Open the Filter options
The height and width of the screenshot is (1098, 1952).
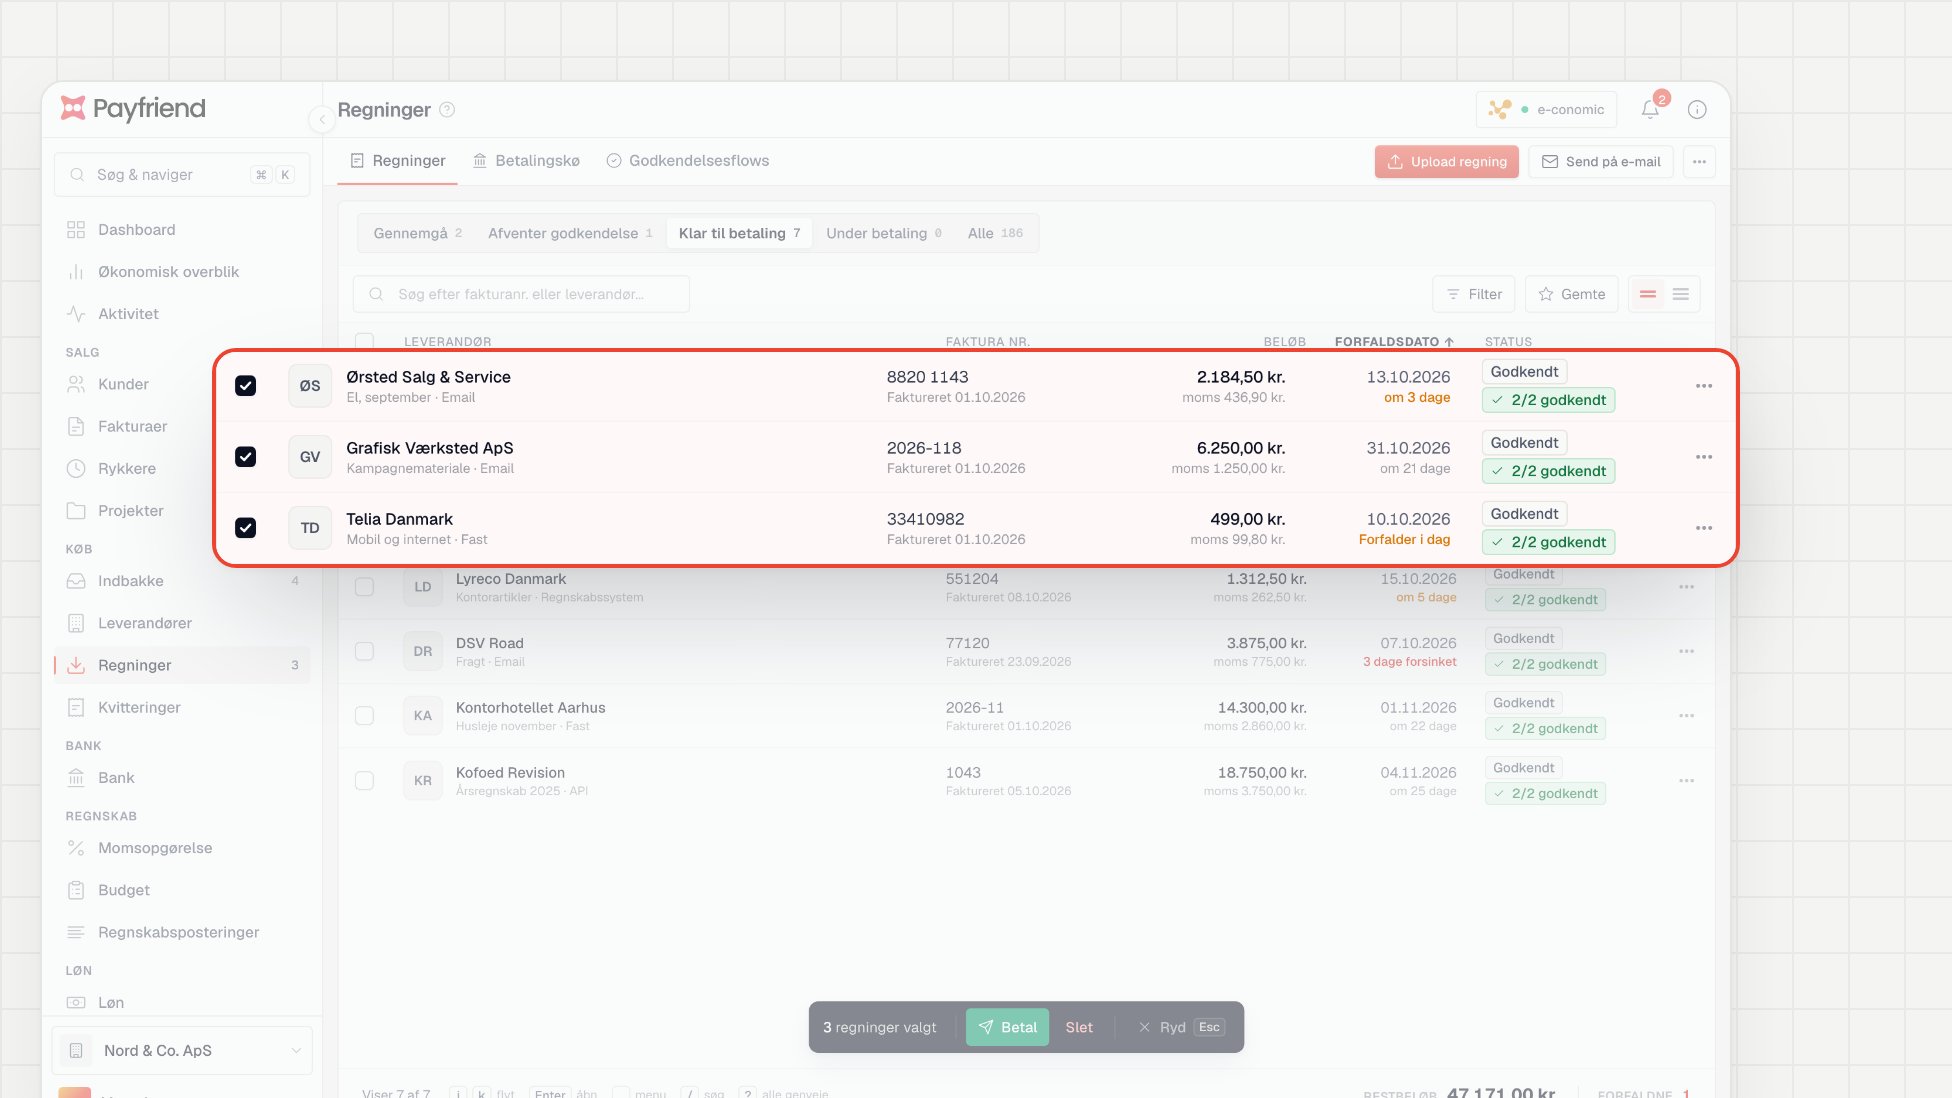[1474, 294]
